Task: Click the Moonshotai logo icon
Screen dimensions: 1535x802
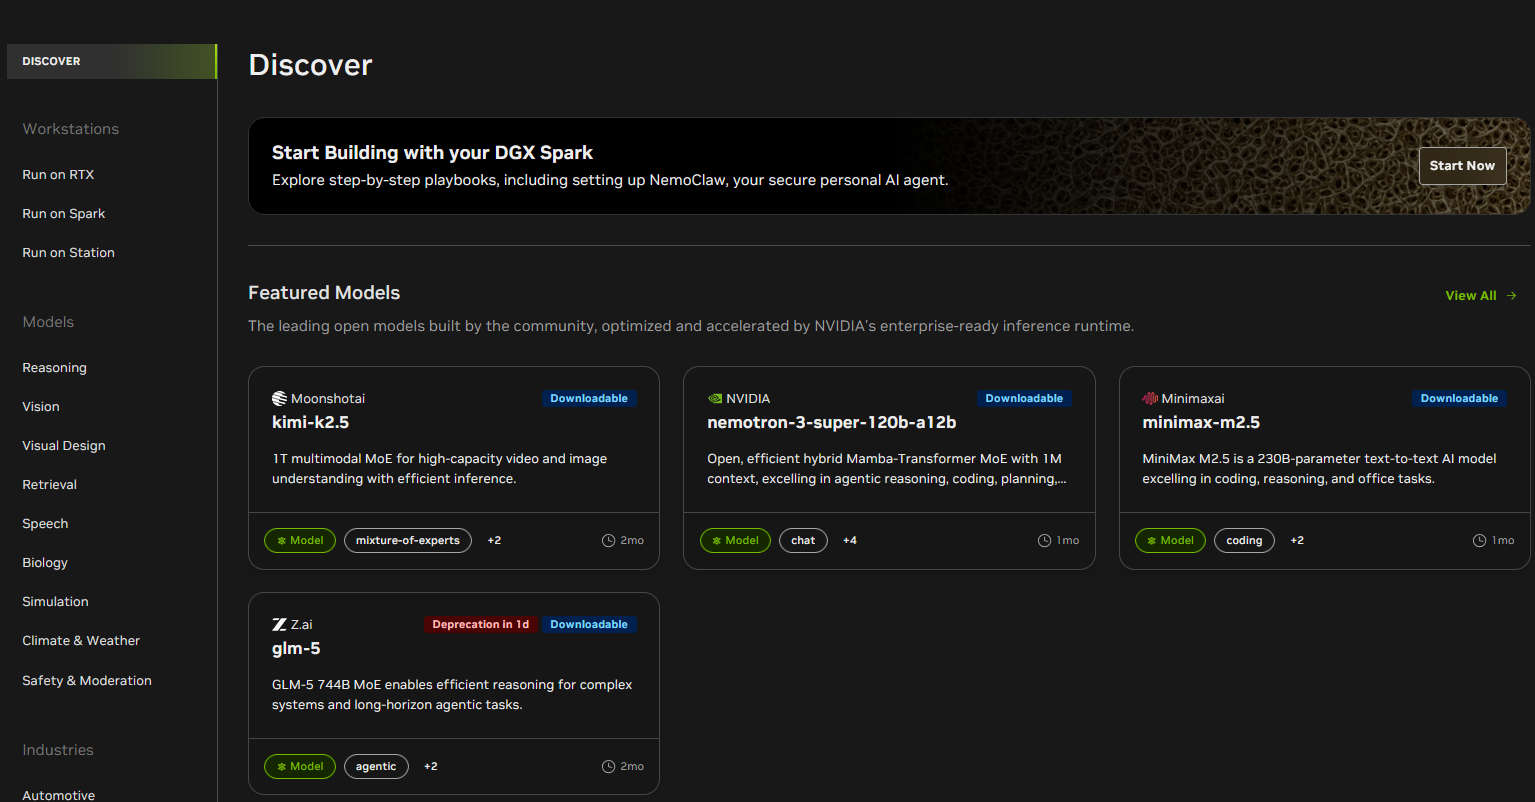Action: coord(279,399)
